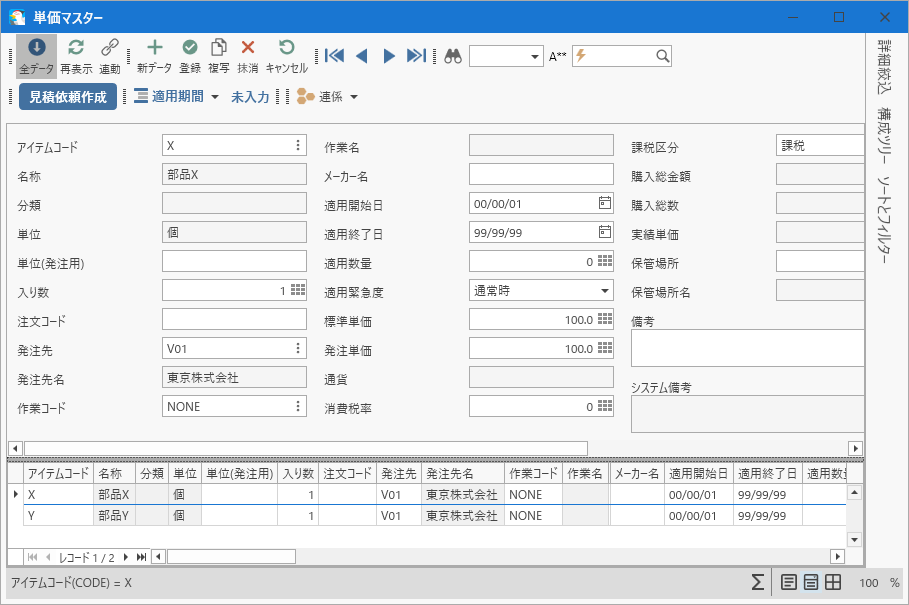Click the キャンセル button

click(x=286, y=56)
